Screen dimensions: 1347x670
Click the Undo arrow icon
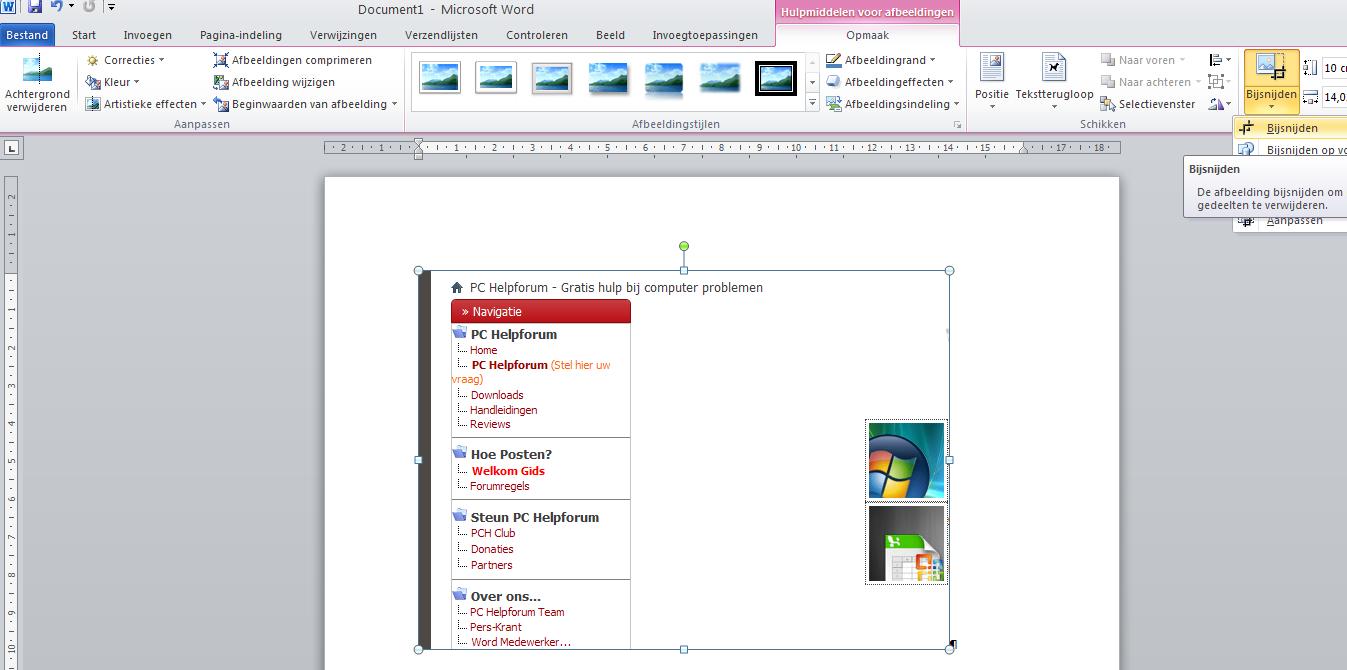(x=57, y=7)
